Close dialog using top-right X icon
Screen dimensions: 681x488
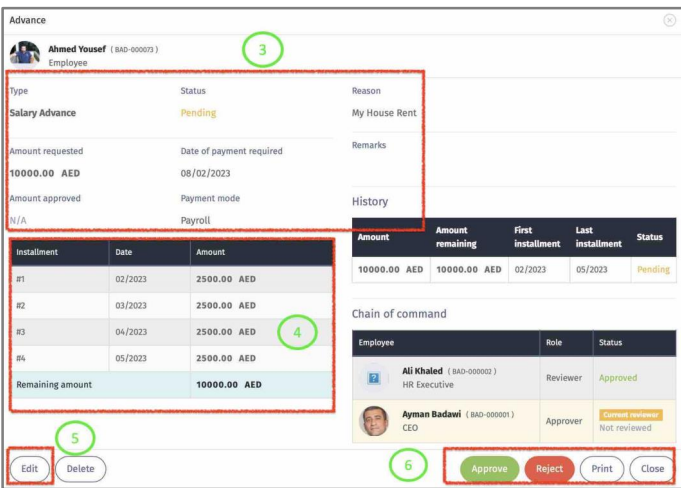point(669,20)
